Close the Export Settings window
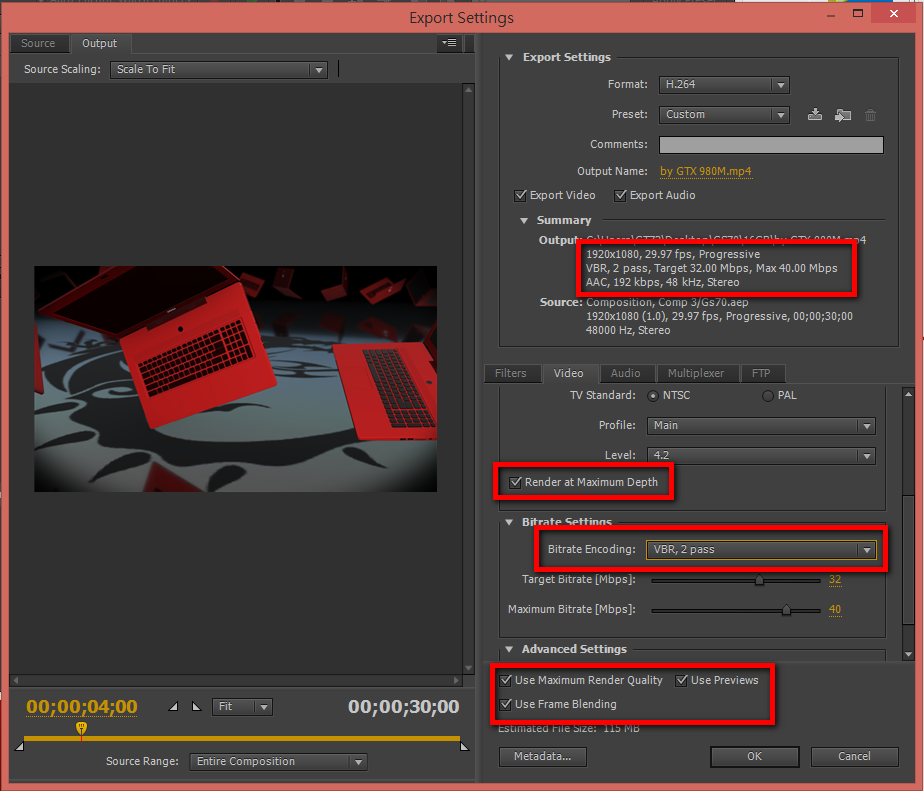Viewport: 924px width, 791px height. (x=894, y=14)
